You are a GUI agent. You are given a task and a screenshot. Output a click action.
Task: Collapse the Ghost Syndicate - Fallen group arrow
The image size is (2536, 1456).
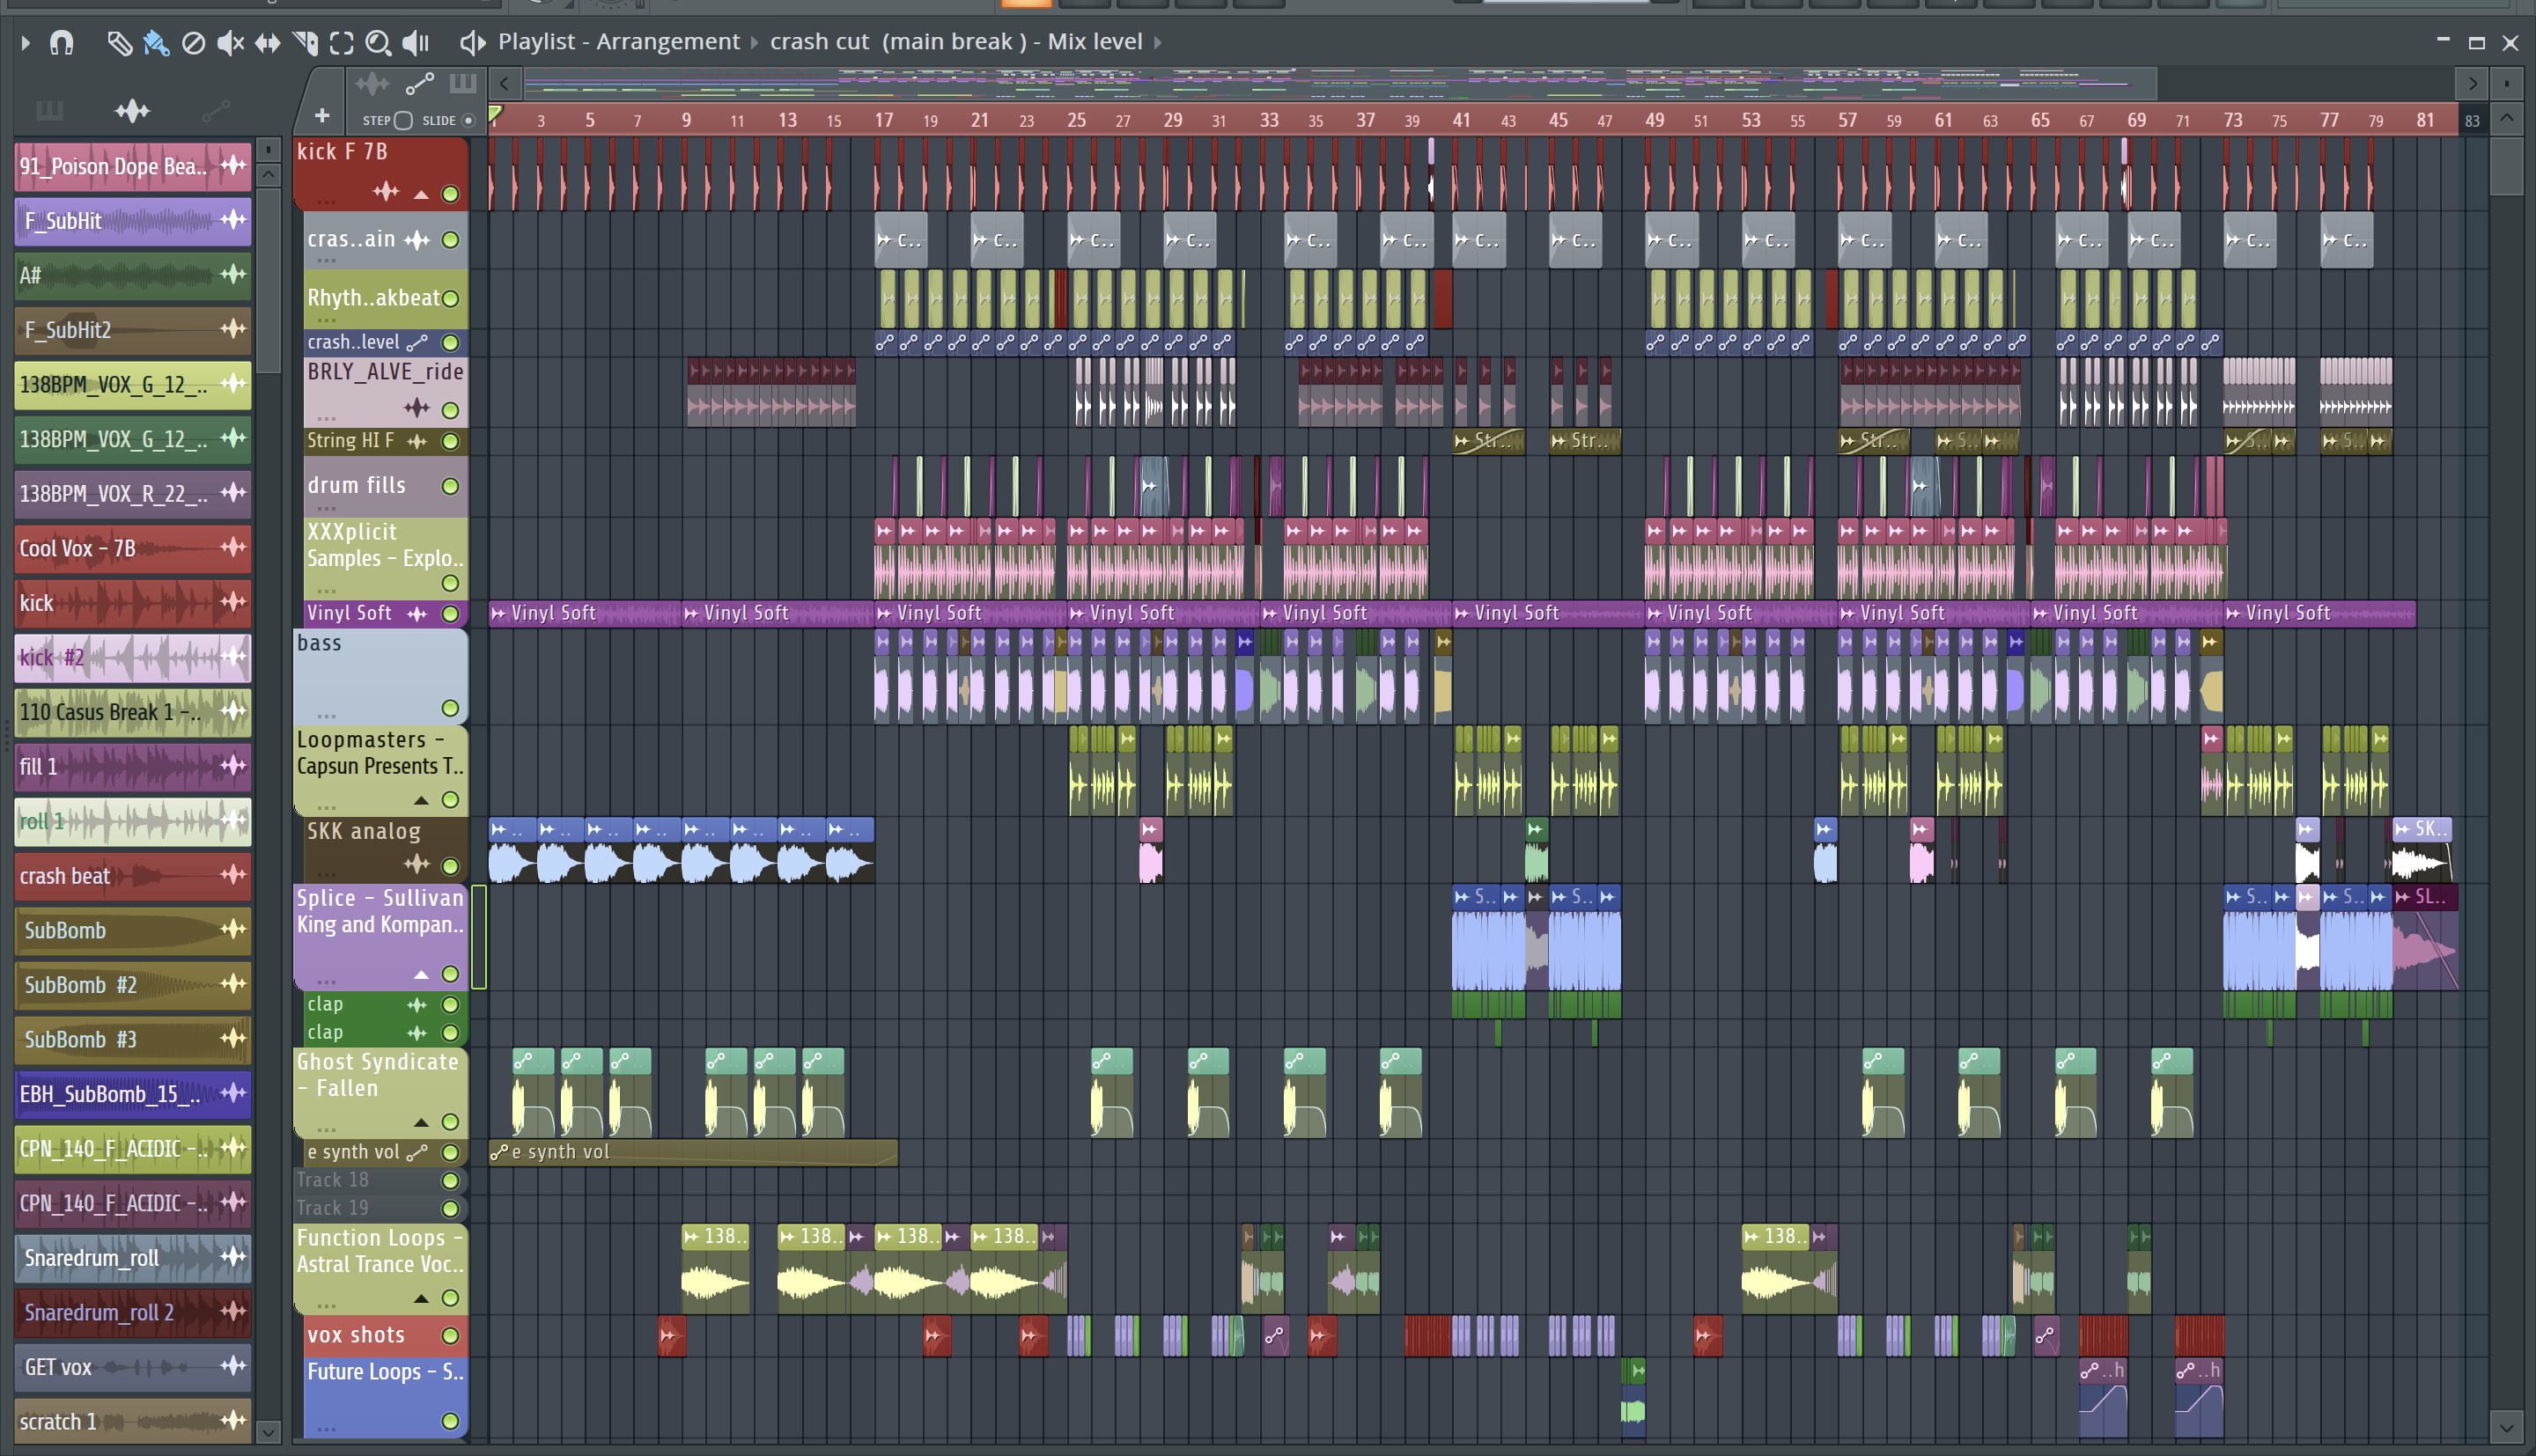point(421,1122)
